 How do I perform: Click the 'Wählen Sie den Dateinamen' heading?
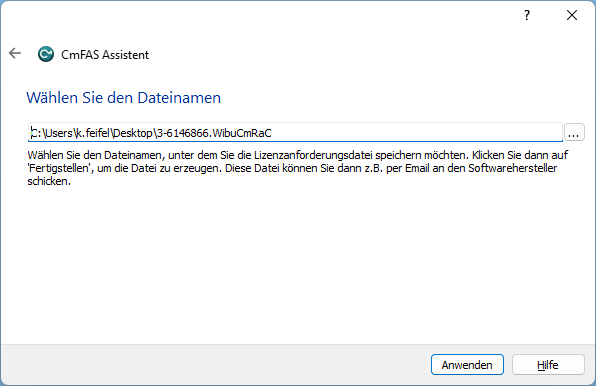tap(124, 98)
